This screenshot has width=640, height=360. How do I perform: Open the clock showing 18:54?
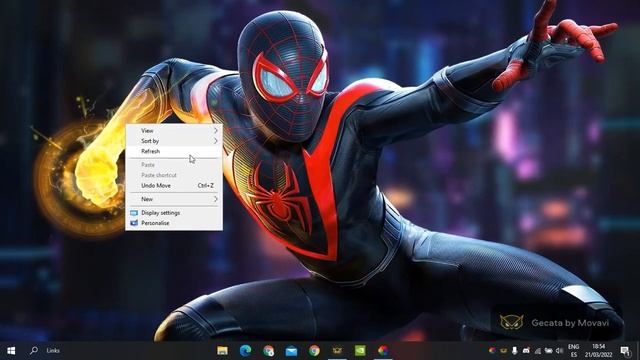(x=598, y=351)
